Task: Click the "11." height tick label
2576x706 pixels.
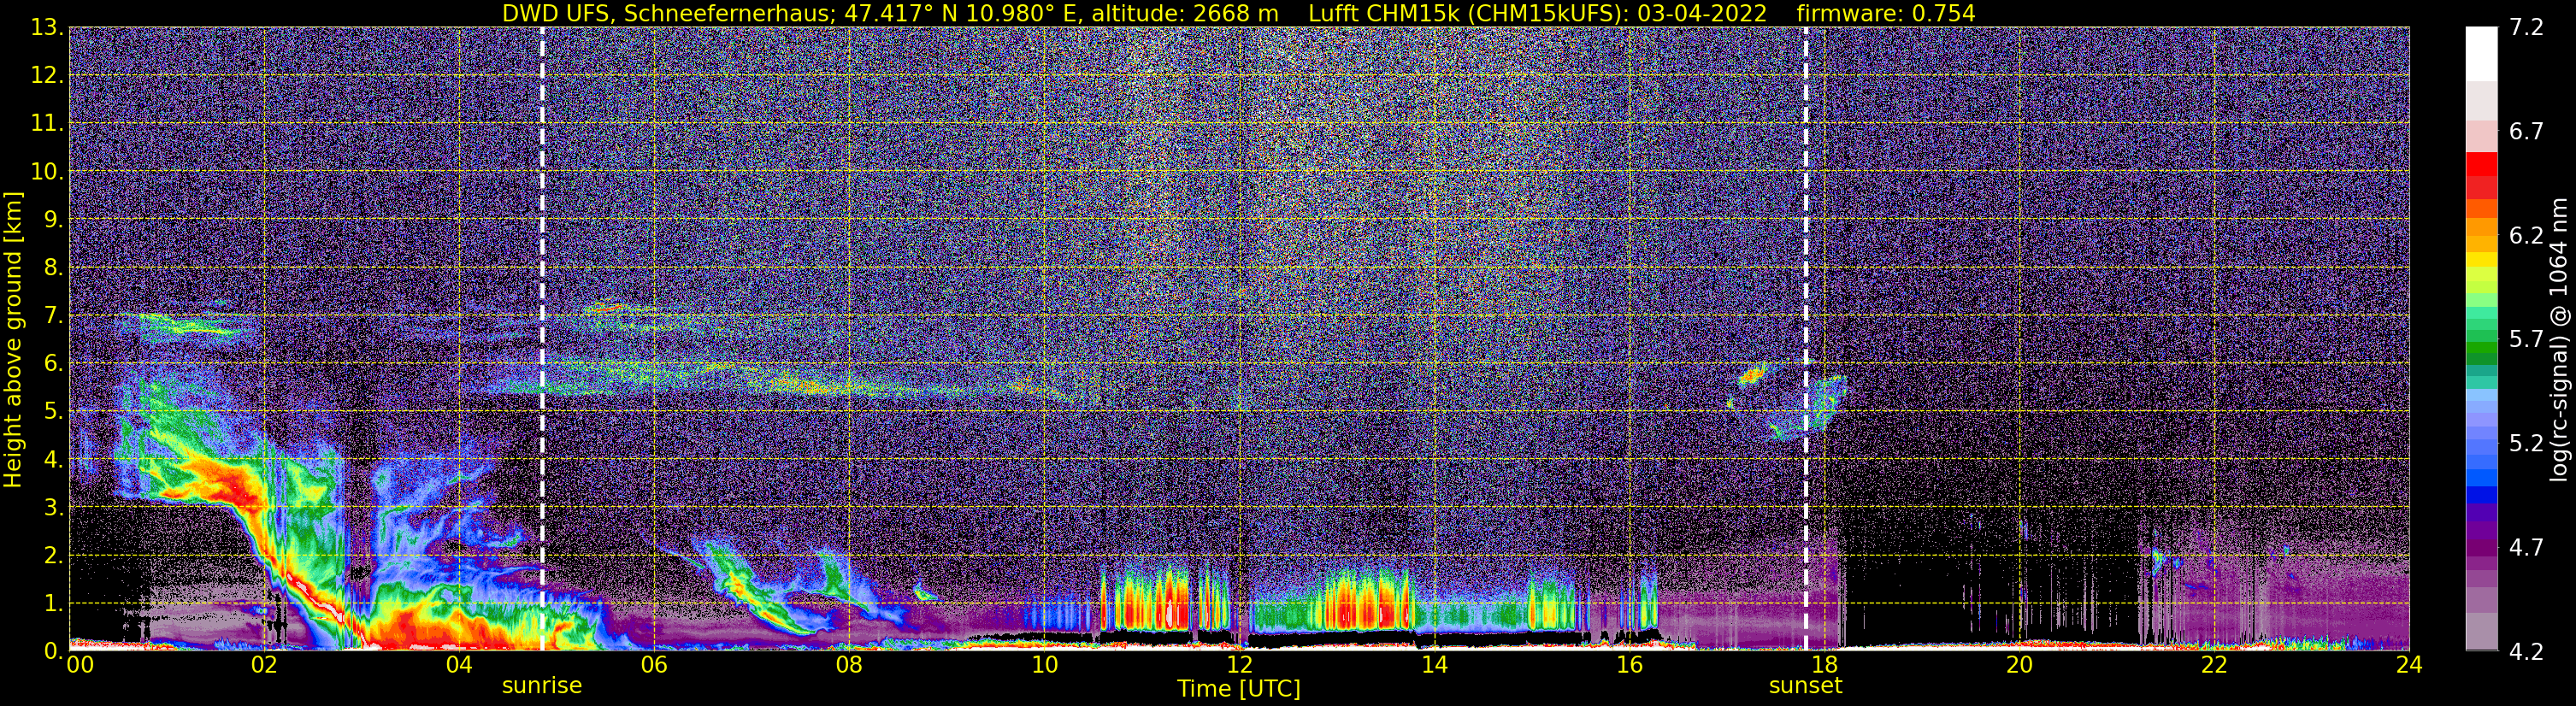Action: [x=46, y=124]
